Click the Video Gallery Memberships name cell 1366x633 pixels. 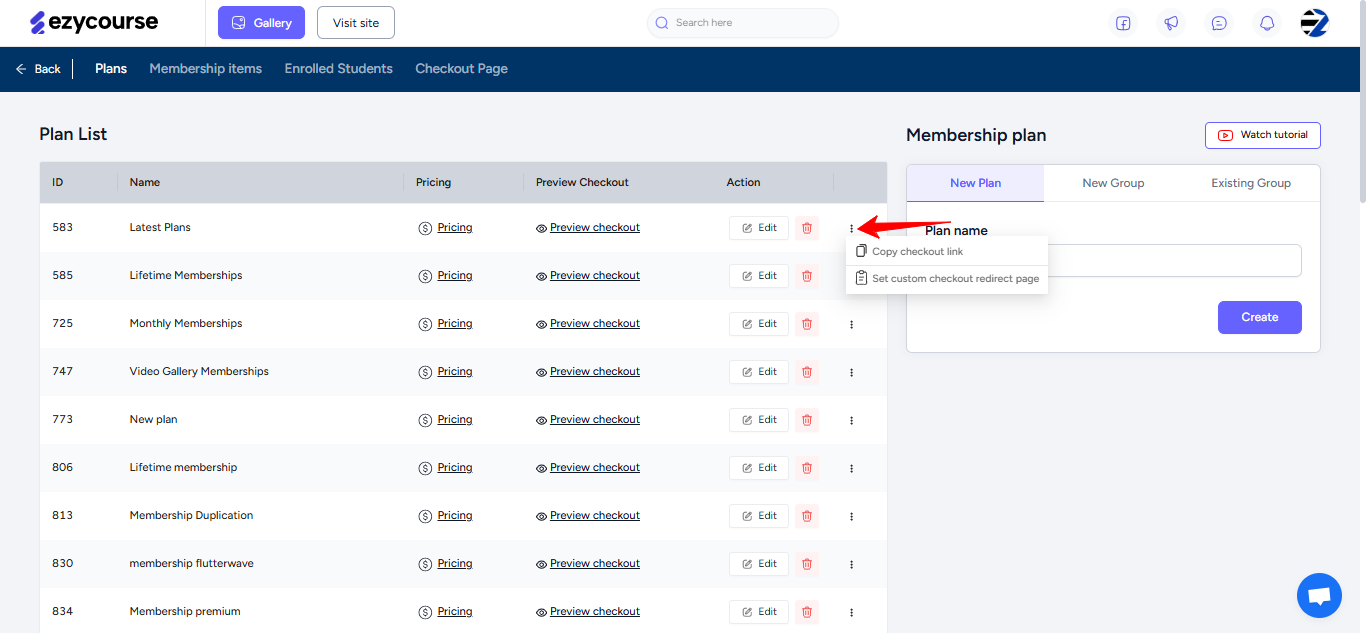[x=199, y=372]
